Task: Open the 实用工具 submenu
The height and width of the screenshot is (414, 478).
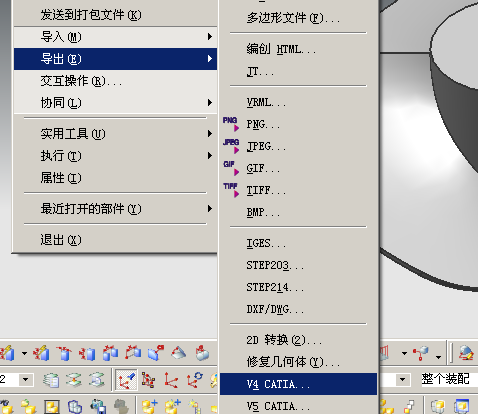Action: click(x=115, y=134)
